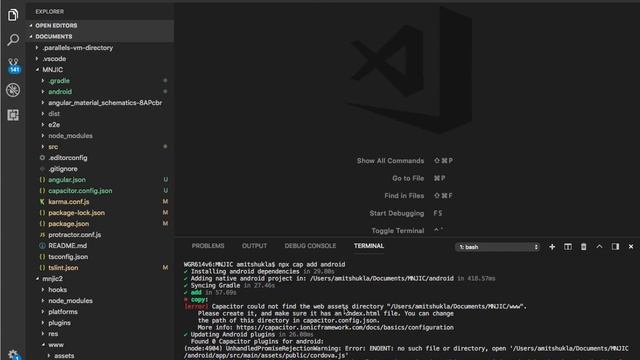Open the .editorconfig file
The width and height of the screenshot is (640, 360).
pyautogui.click(x=100, y=158)
